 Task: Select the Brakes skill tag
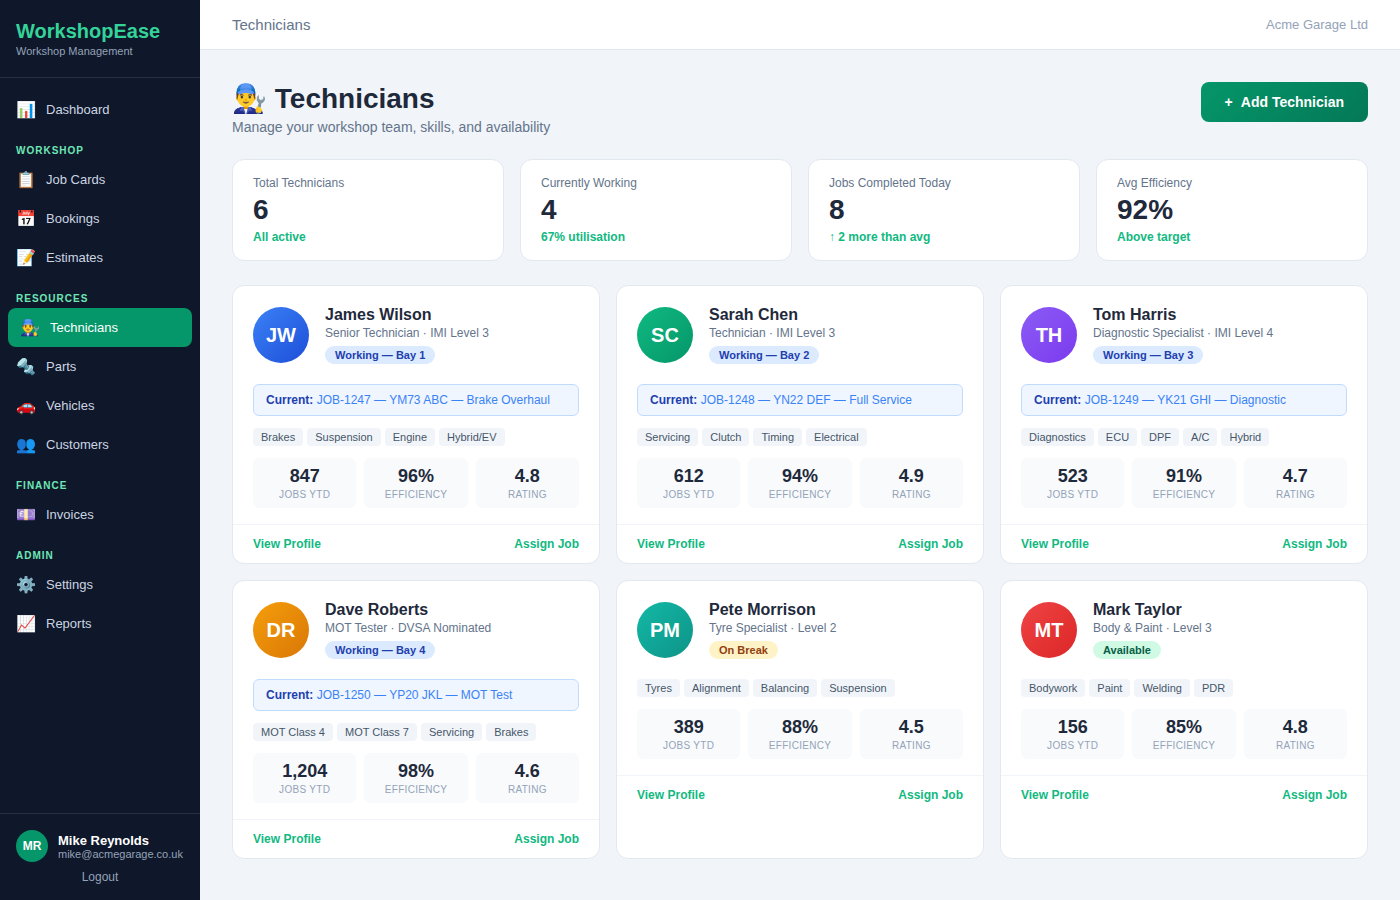coord(277,437)
